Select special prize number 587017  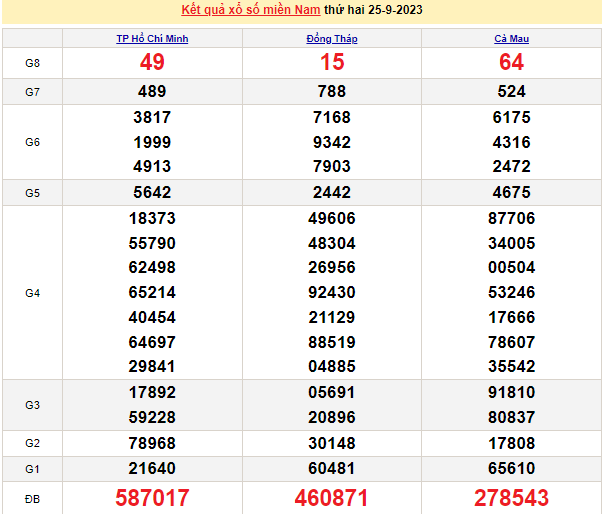[152, 498]
